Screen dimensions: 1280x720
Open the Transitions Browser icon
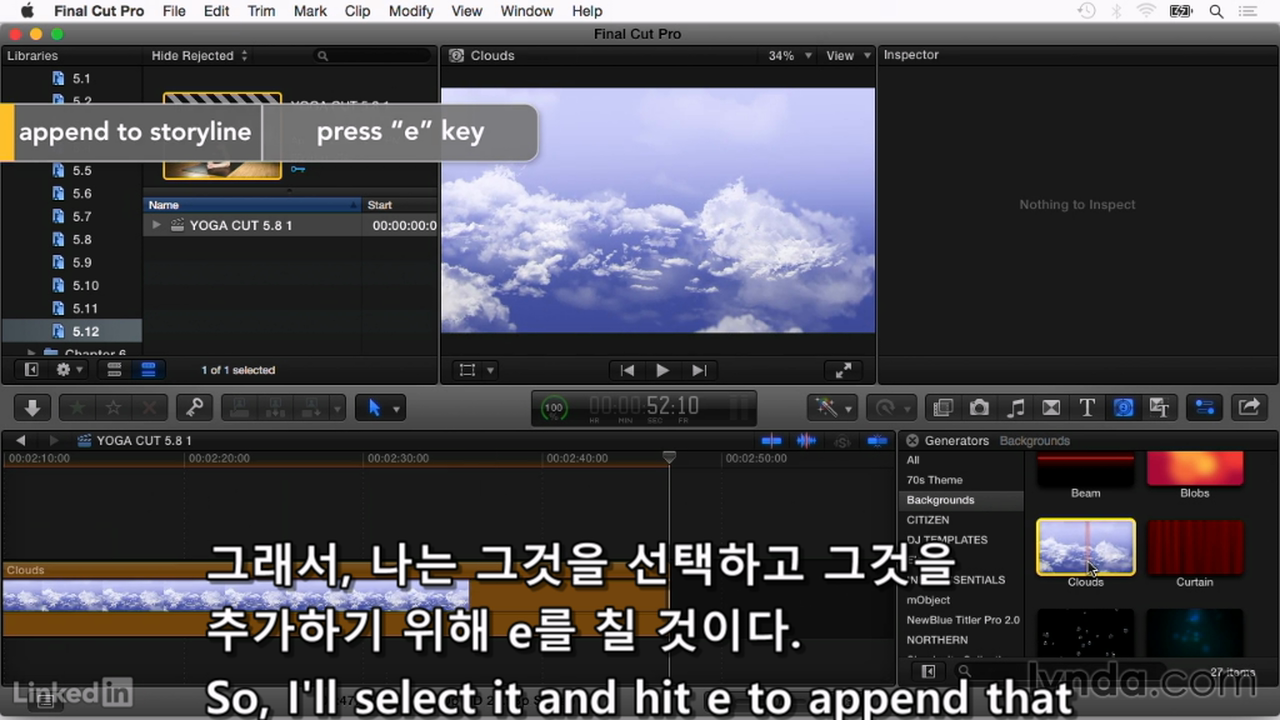coord(1051,407)
